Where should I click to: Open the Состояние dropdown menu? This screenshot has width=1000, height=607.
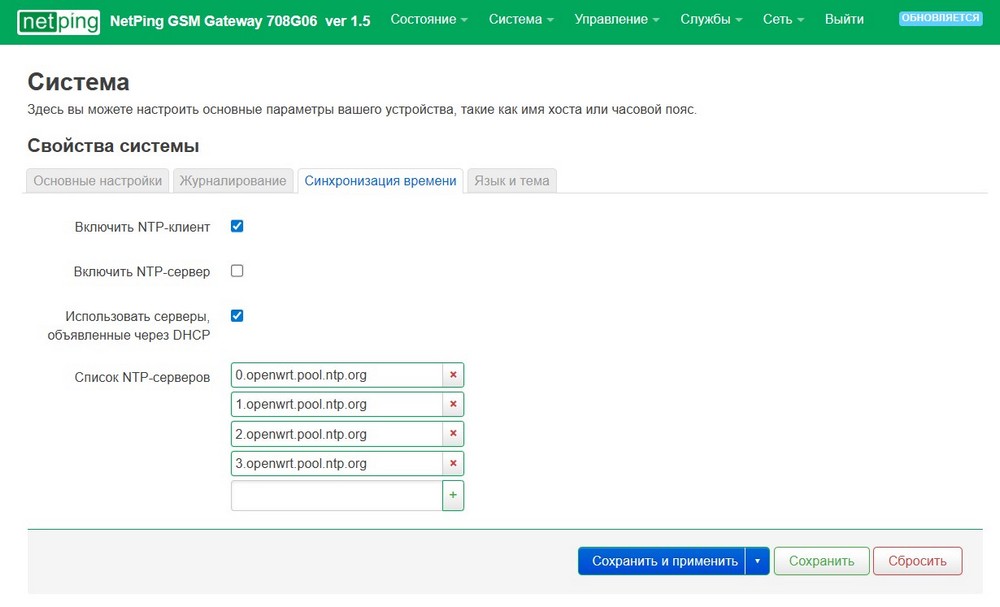tap(429, 20)
